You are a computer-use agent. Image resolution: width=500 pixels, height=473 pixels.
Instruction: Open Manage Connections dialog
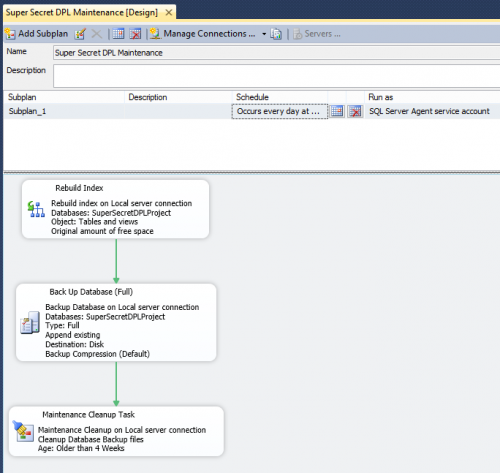coord(202,34)
